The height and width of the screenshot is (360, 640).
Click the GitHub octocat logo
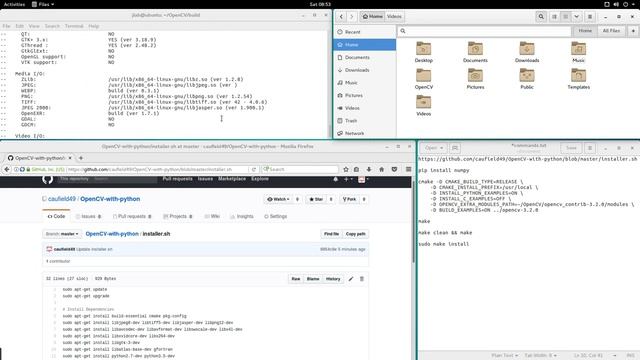tap(47, 179)
